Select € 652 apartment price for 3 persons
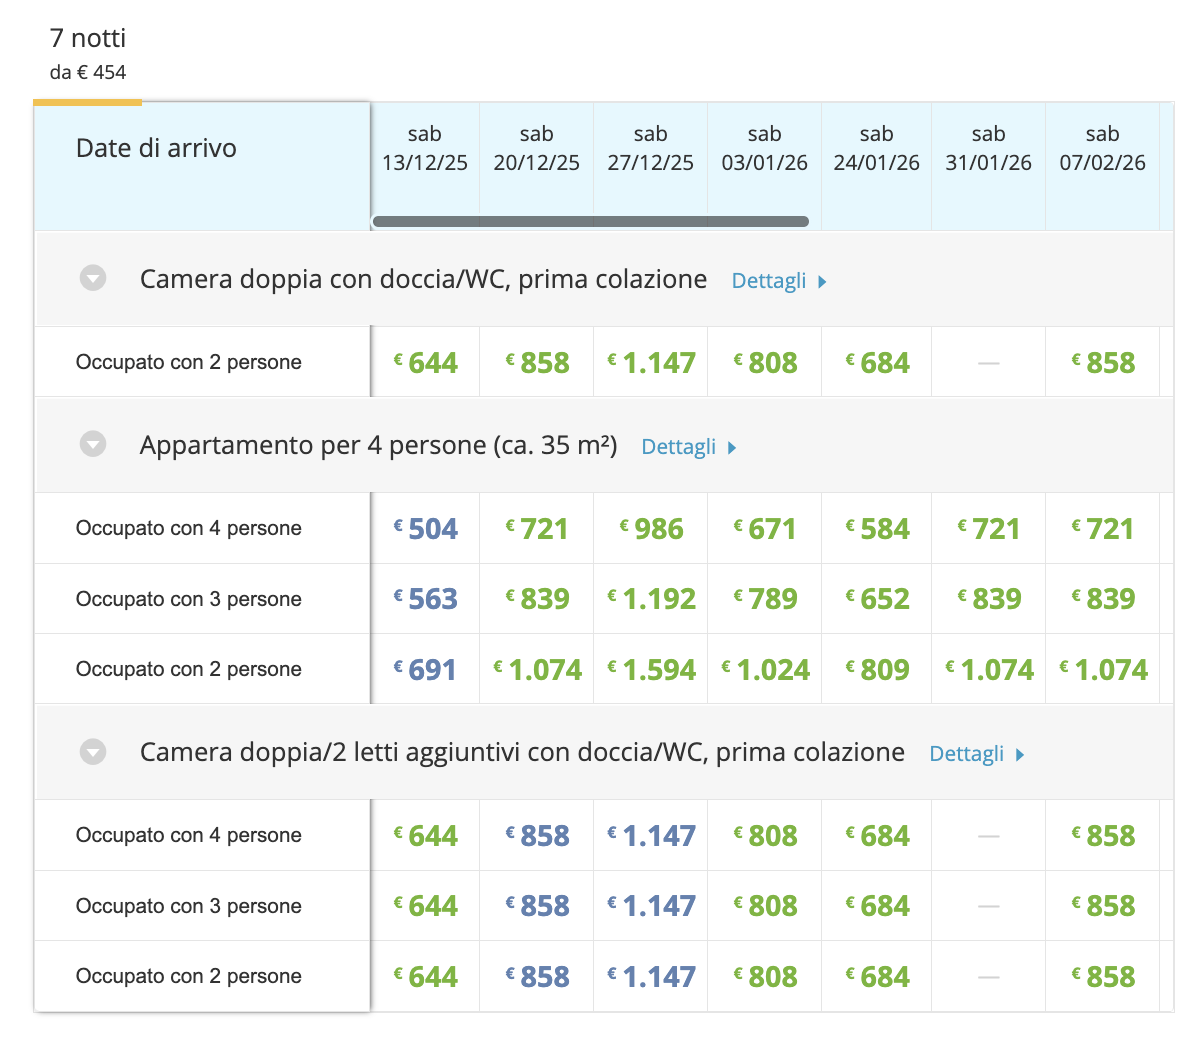 (877, 598)
